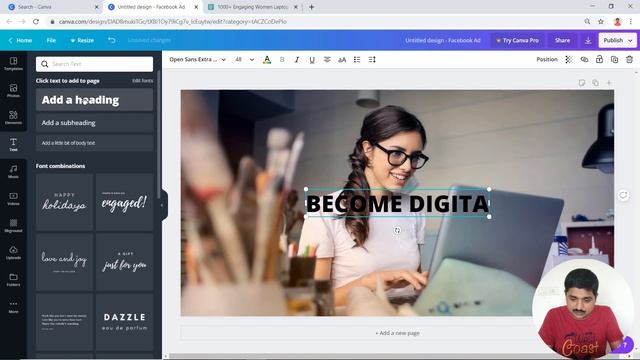Click Try Canva Pro
This screenshot has height=360, width=640.
tap(517, 40)
